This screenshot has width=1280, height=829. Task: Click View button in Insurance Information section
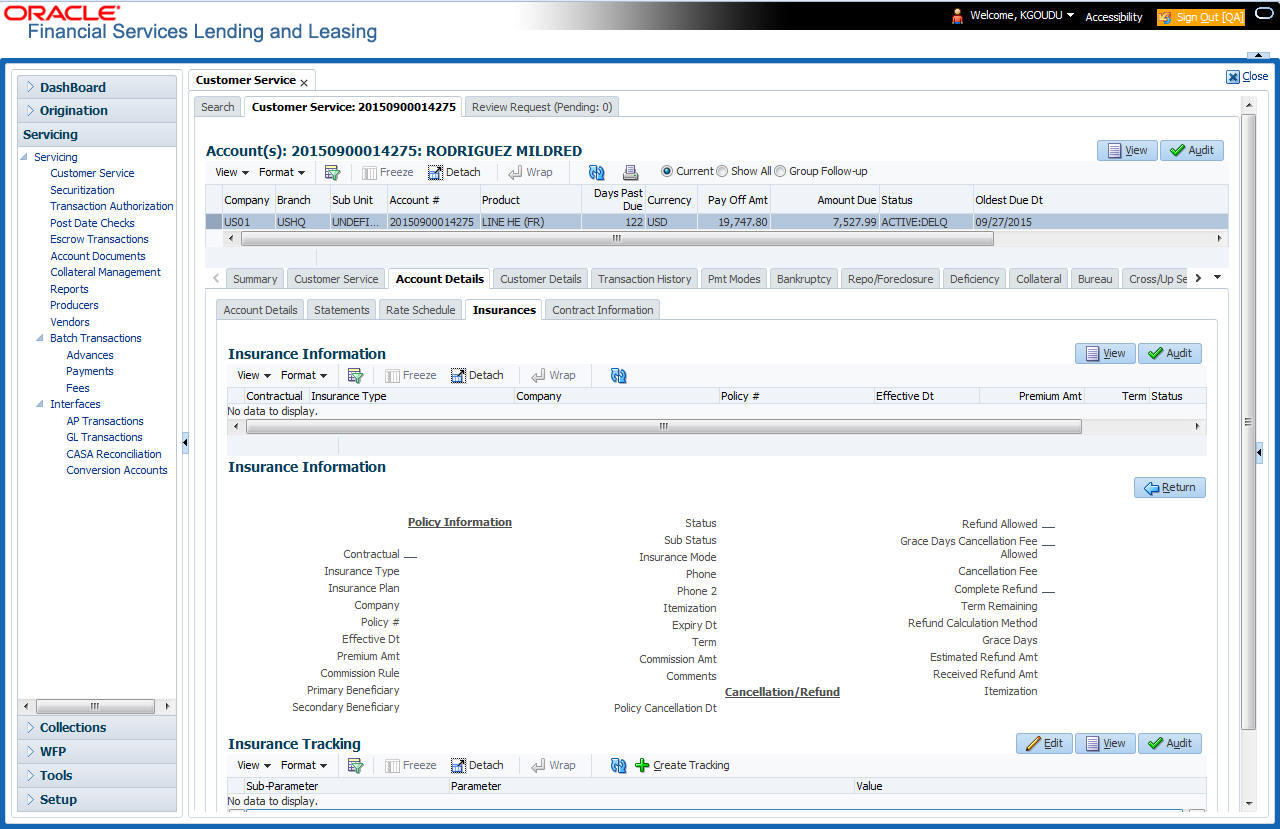click(1105, 353)
